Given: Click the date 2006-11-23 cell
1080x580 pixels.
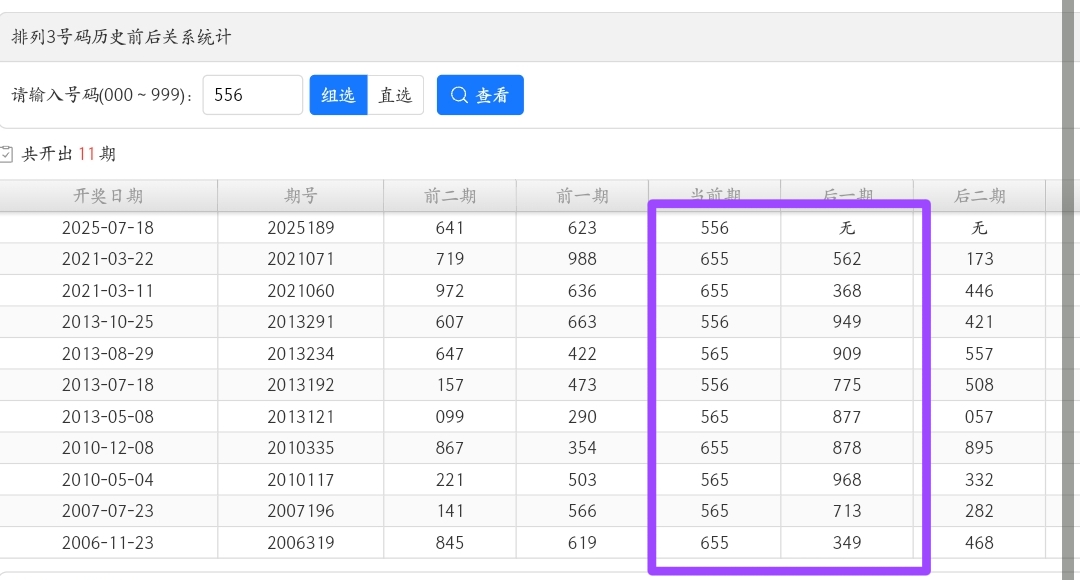Looking at the screenshot, I should (108, 543).
